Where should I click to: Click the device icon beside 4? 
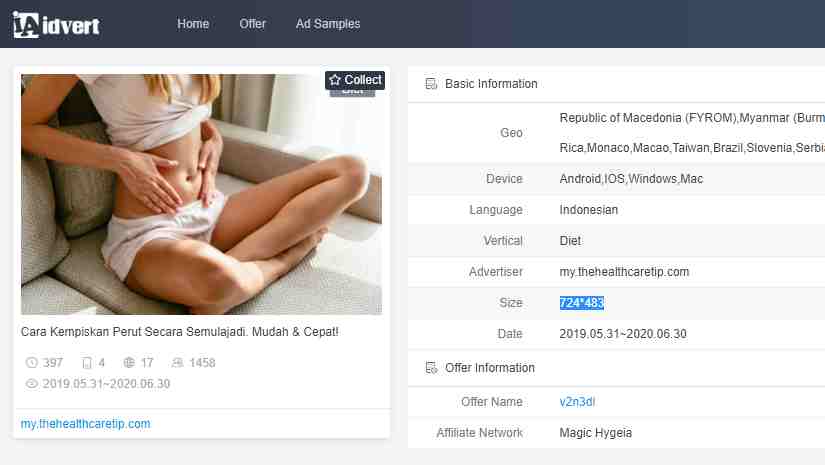point(87,363)
